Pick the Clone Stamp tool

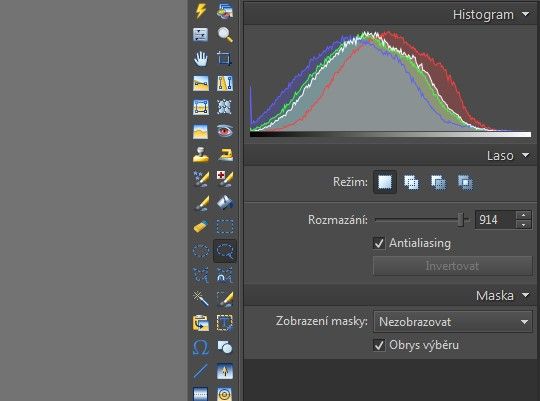[201, 155]
